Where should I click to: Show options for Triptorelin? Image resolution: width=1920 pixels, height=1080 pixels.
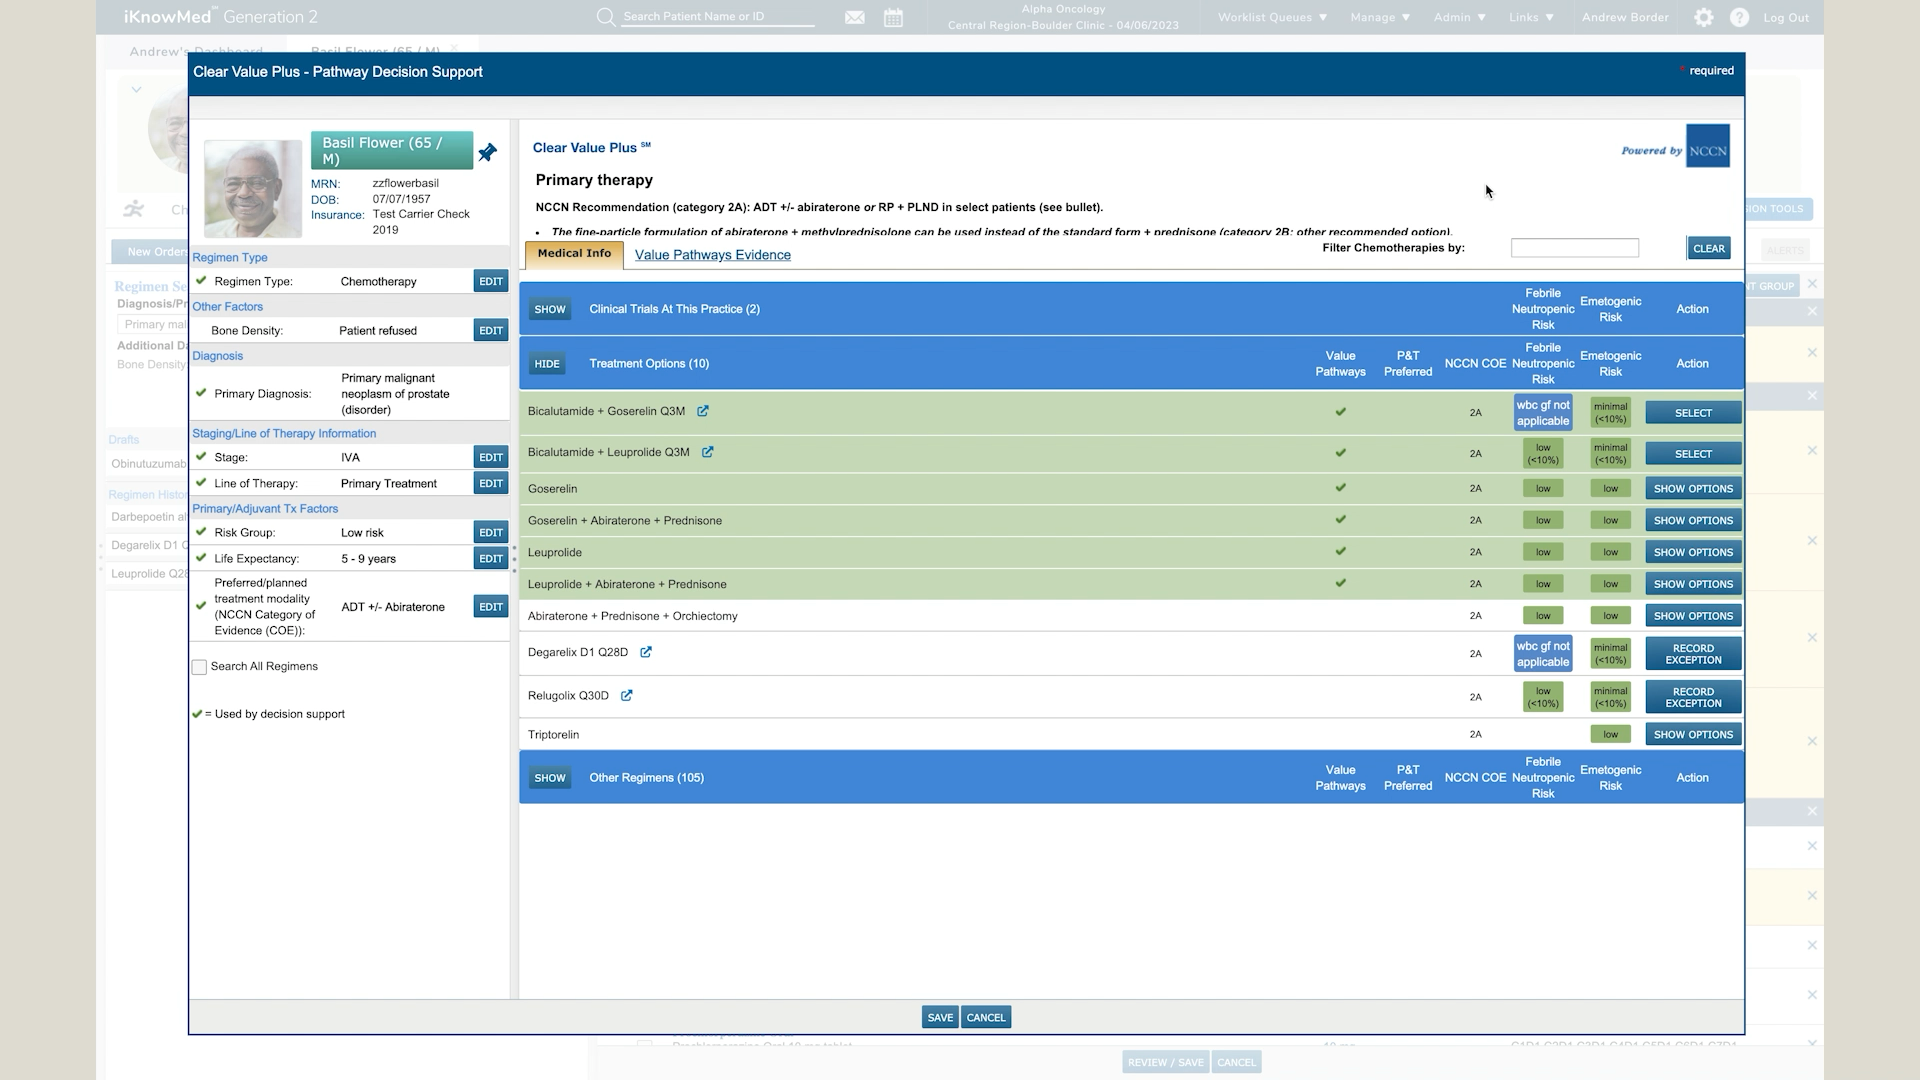click(x=1693, y=735)
